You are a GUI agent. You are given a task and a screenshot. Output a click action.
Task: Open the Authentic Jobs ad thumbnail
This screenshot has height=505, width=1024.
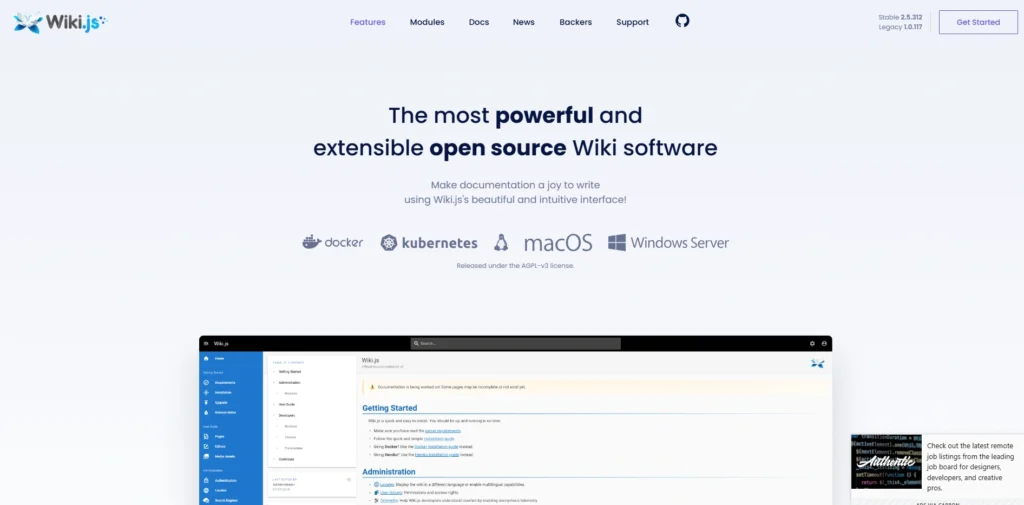pyautogui.click(x=886, y=461)
